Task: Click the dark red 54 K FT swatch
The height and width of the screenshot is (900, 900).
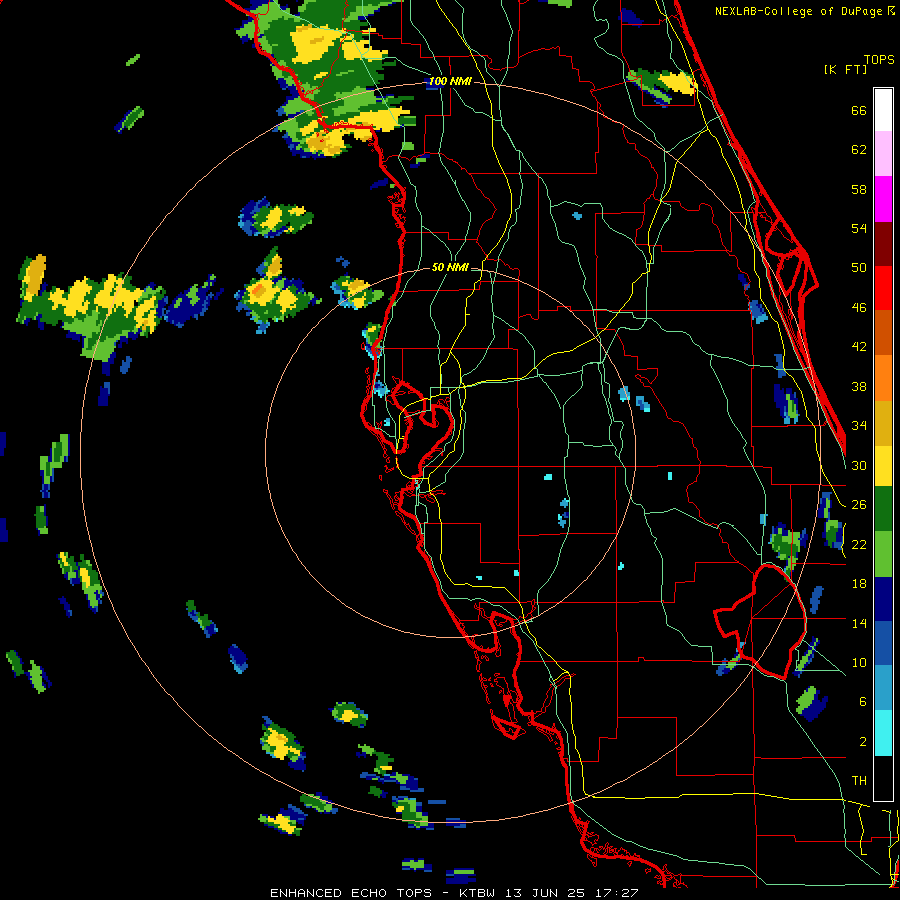Action: [883, 243]
